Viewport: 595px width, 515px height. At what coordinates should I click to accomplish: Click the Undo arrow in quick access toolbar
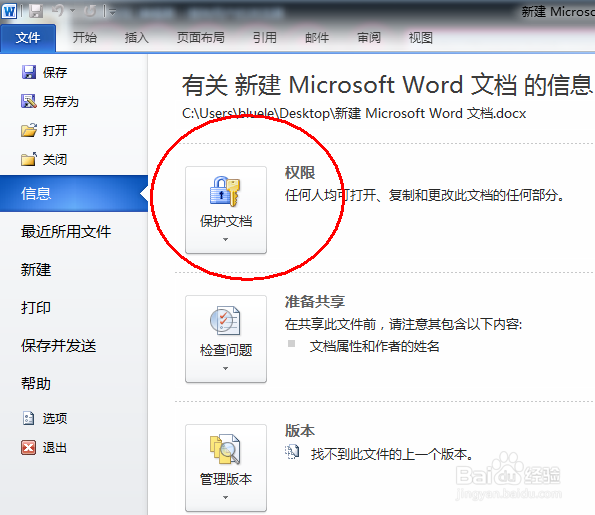point(58,11)
